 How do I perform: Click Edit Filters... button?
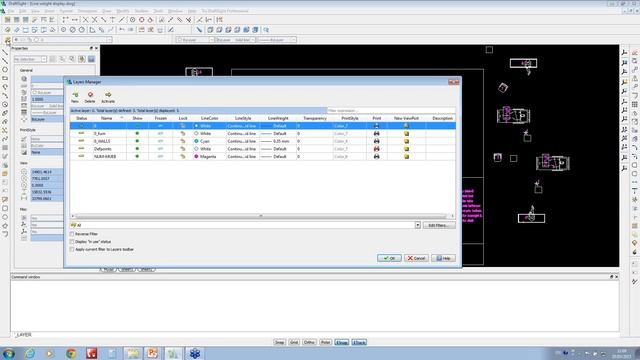click(x=439, y=225)
